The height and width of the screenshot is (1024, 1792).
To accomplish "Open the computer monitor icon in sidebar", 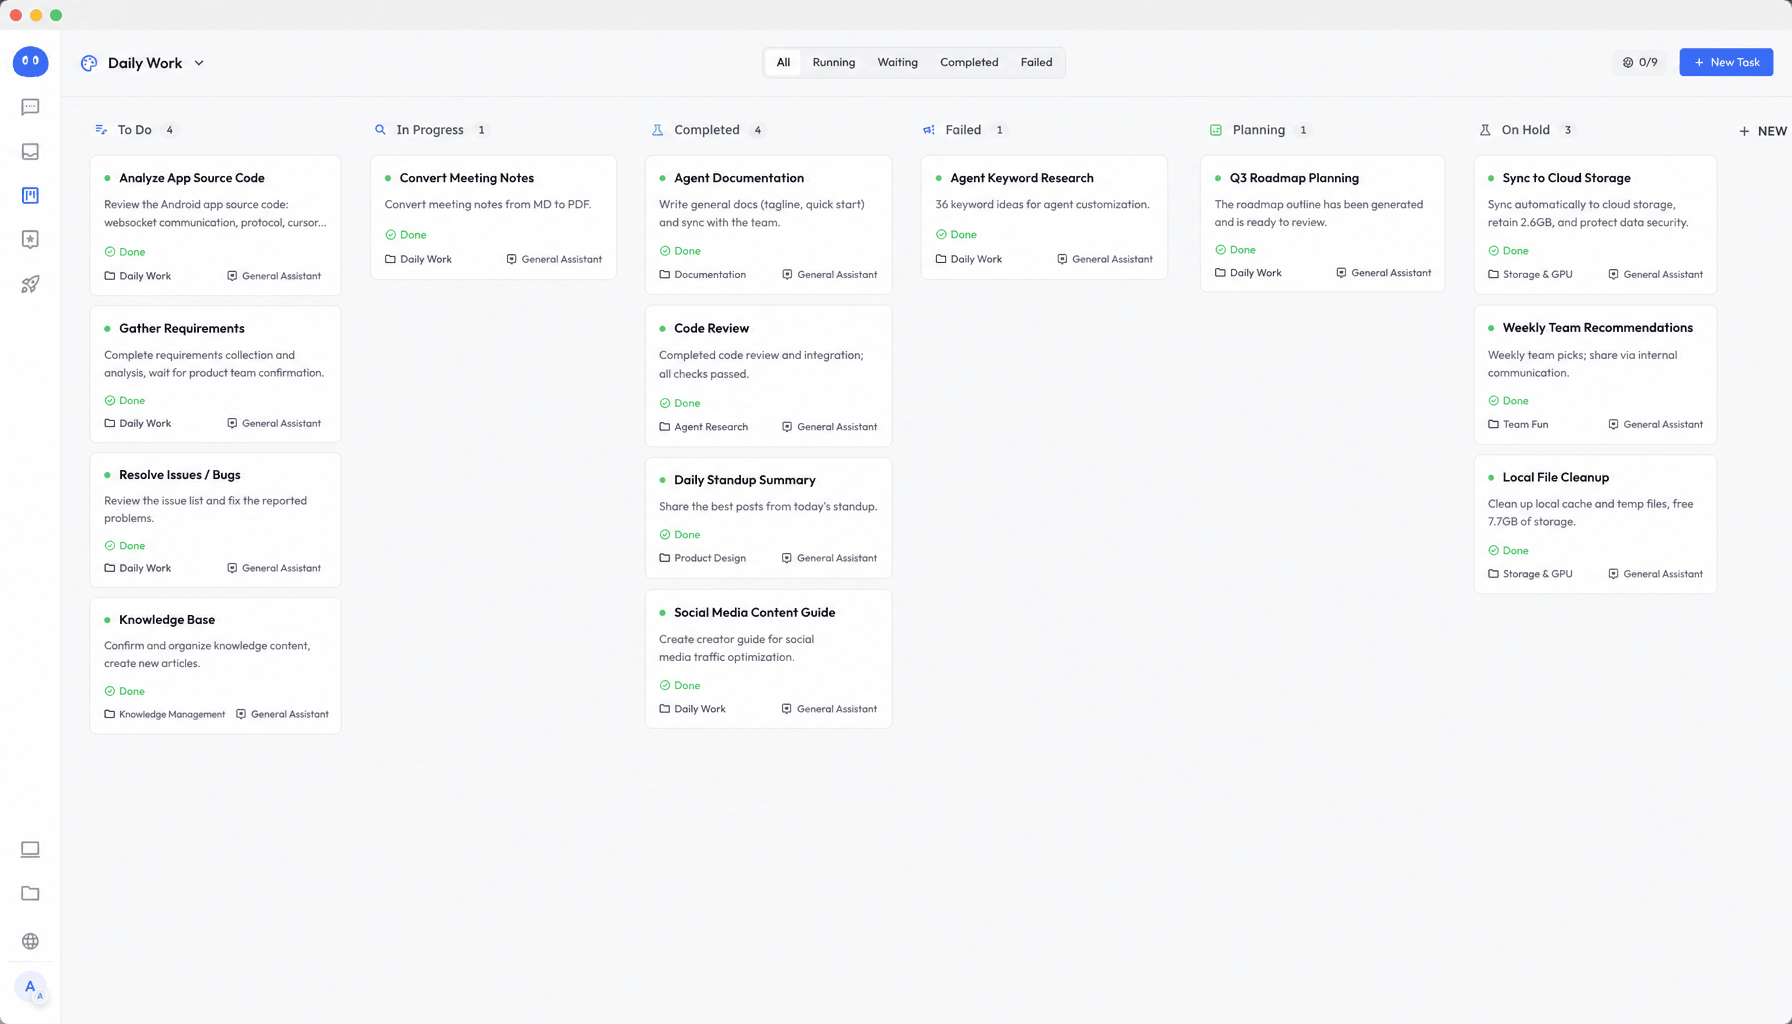I will 30,849.
